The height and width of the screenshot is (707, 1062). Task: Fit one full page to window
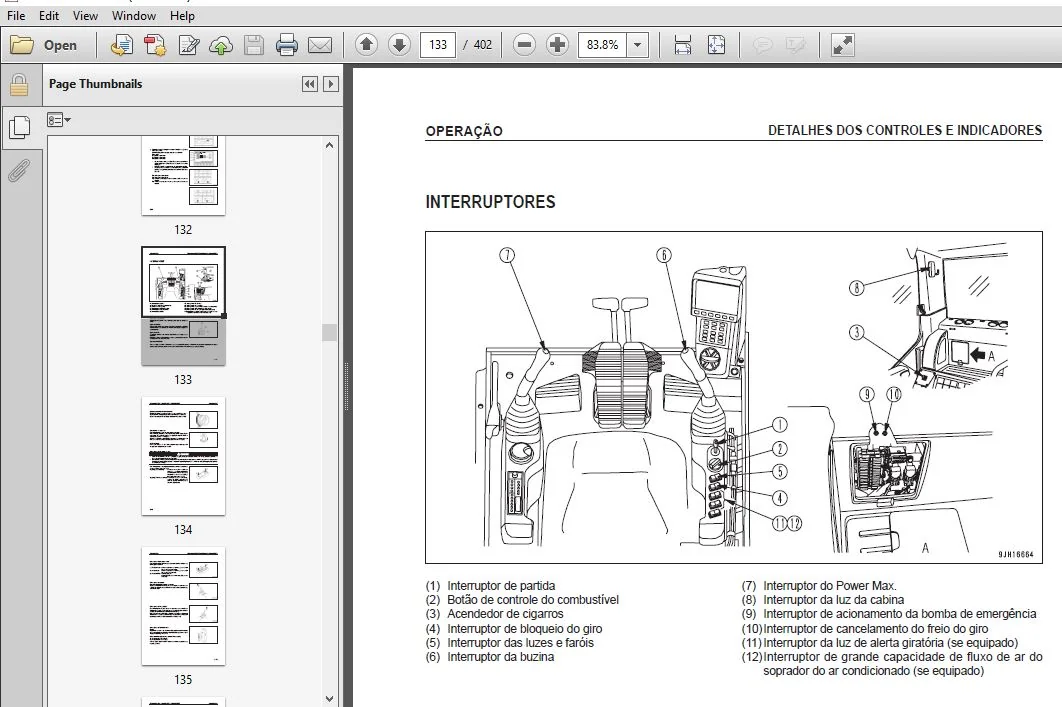[x=716, y=45]
